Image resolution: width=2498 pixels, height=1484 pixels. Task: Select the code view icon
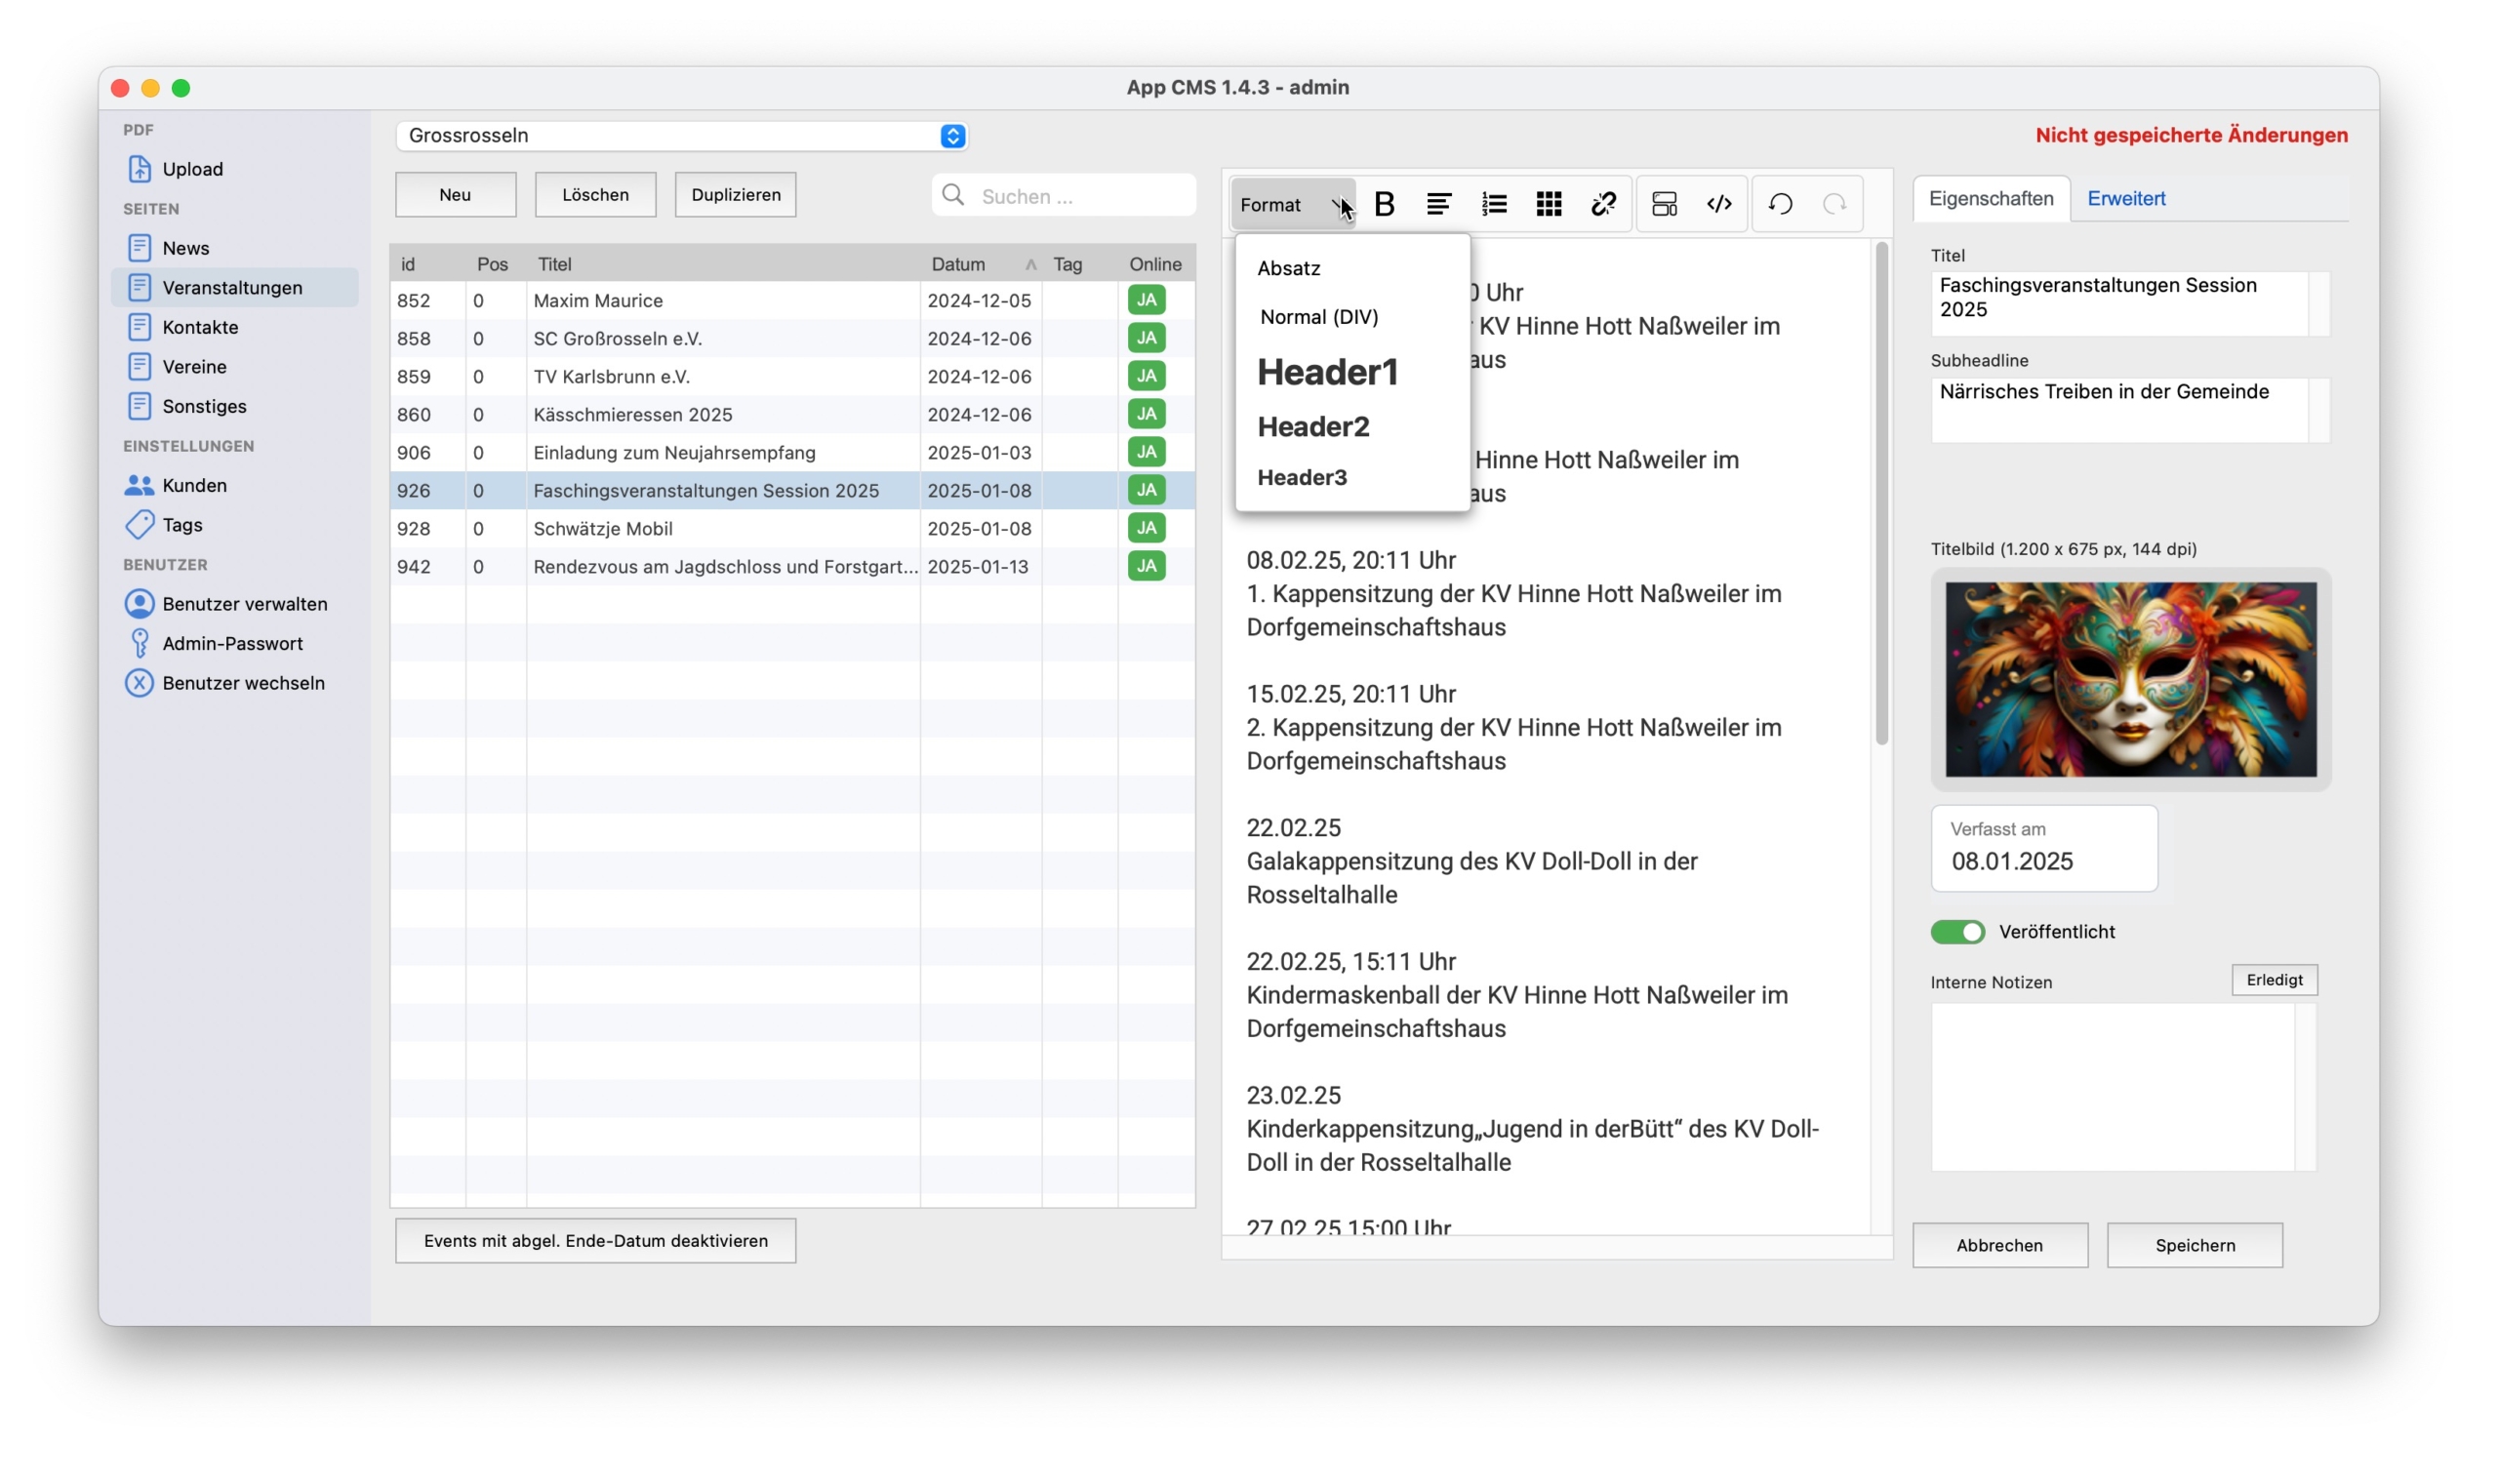[1719, 203]
